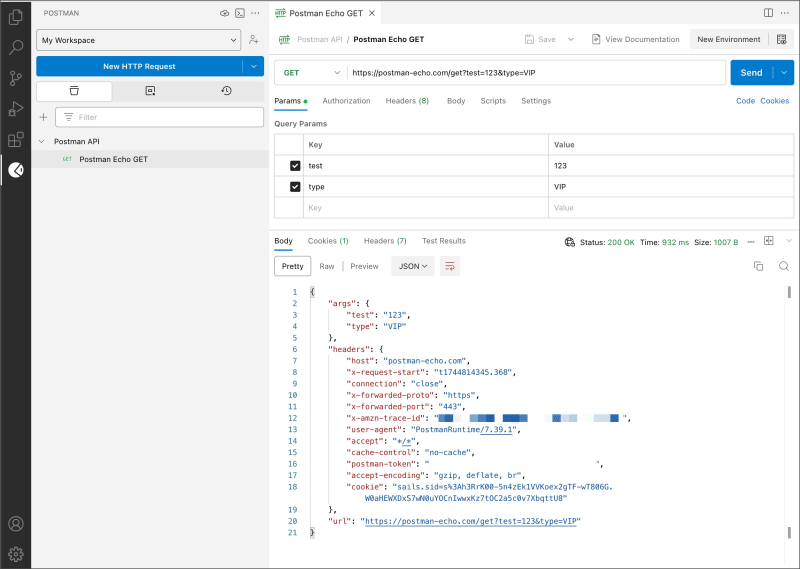The height and width of the screenshot is (569, 800).
Task: Open Accounts icon at bottom of sidebar
Action: point(15,524)
